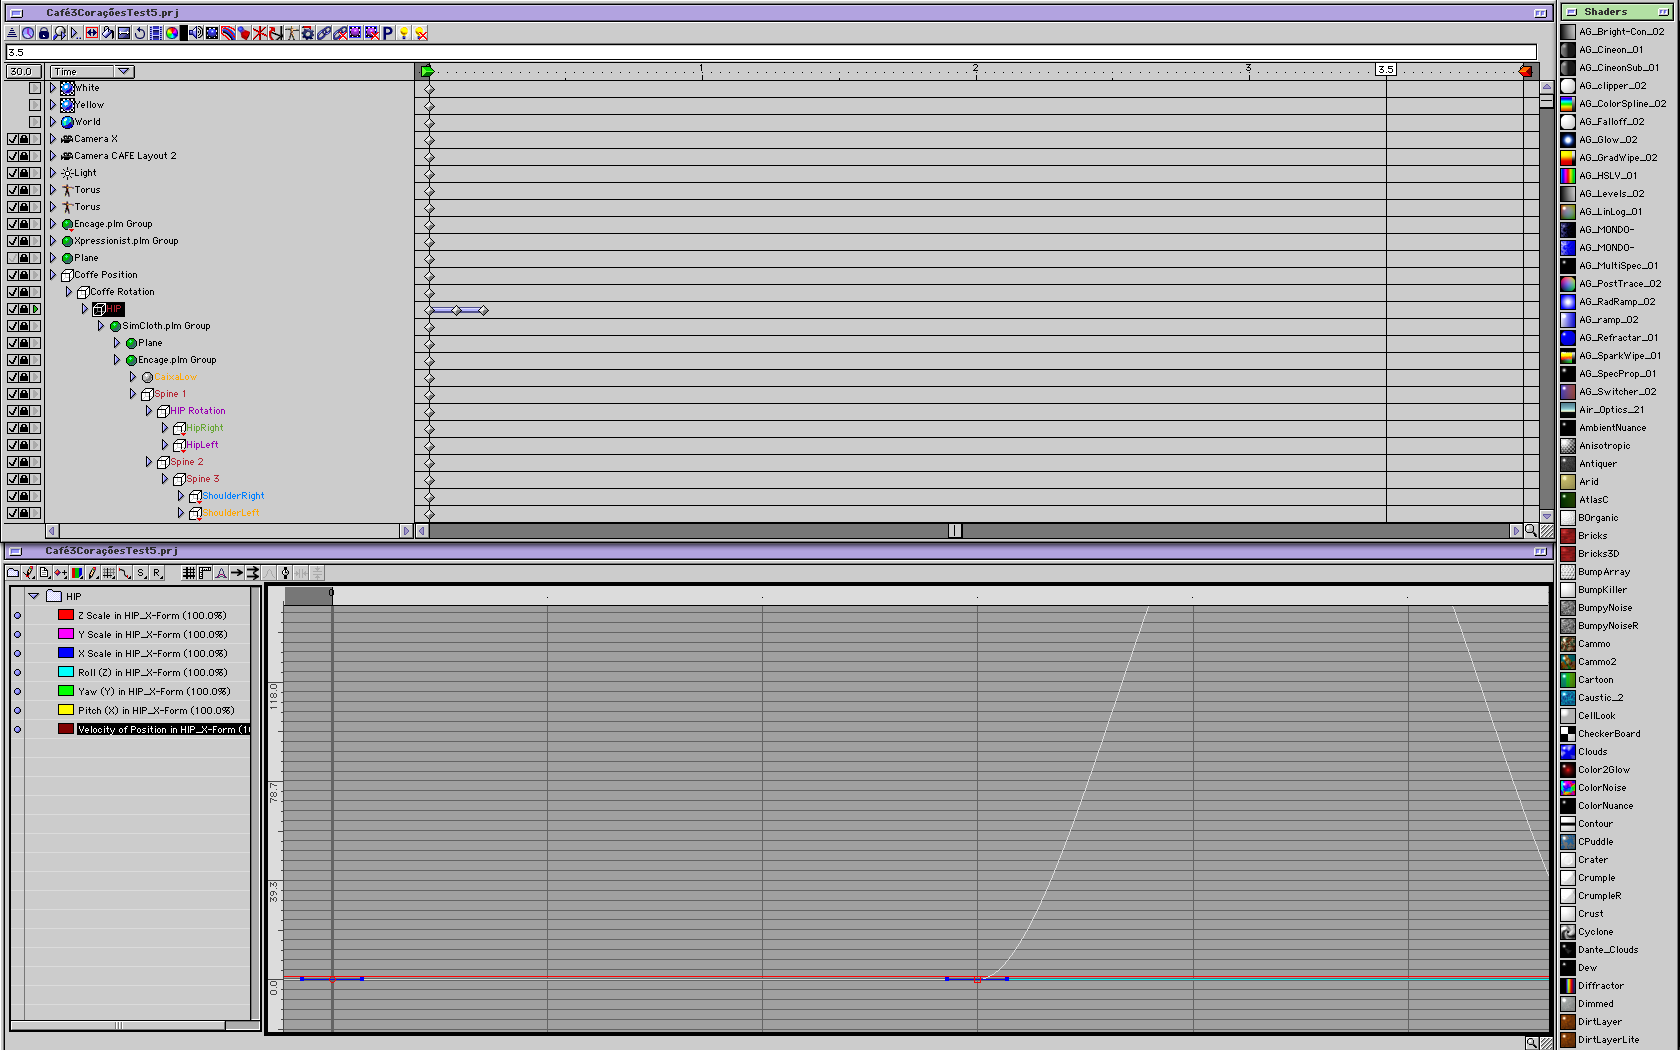Toggle the checkmark for Coffe Position row

click(13, 275)
